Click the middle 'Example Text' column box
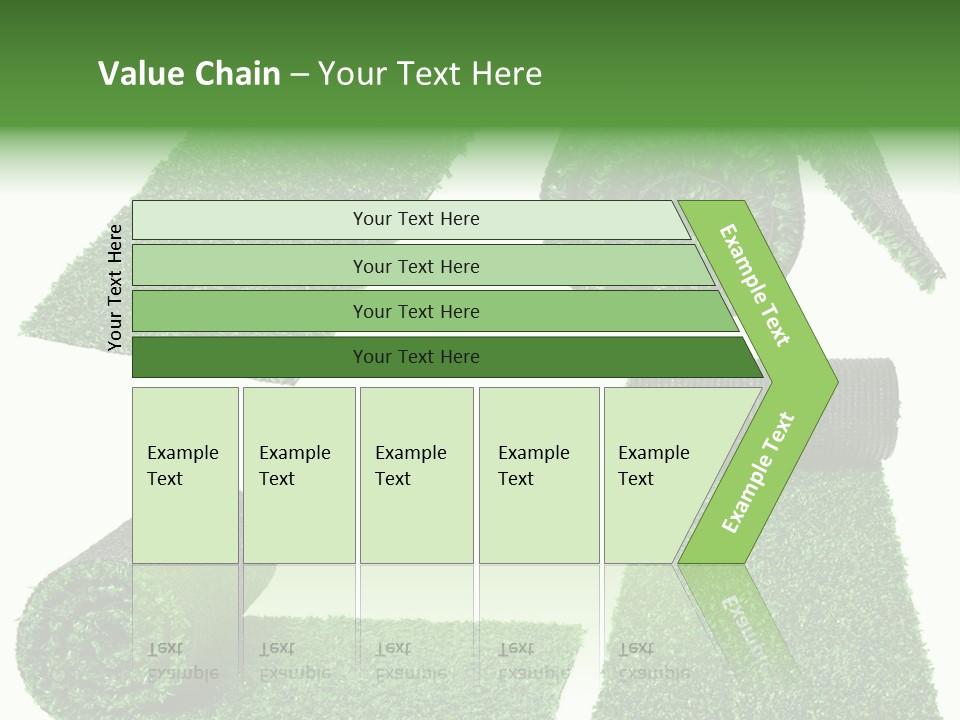Viewport: 960px width, 720px height. click(416, 475)
